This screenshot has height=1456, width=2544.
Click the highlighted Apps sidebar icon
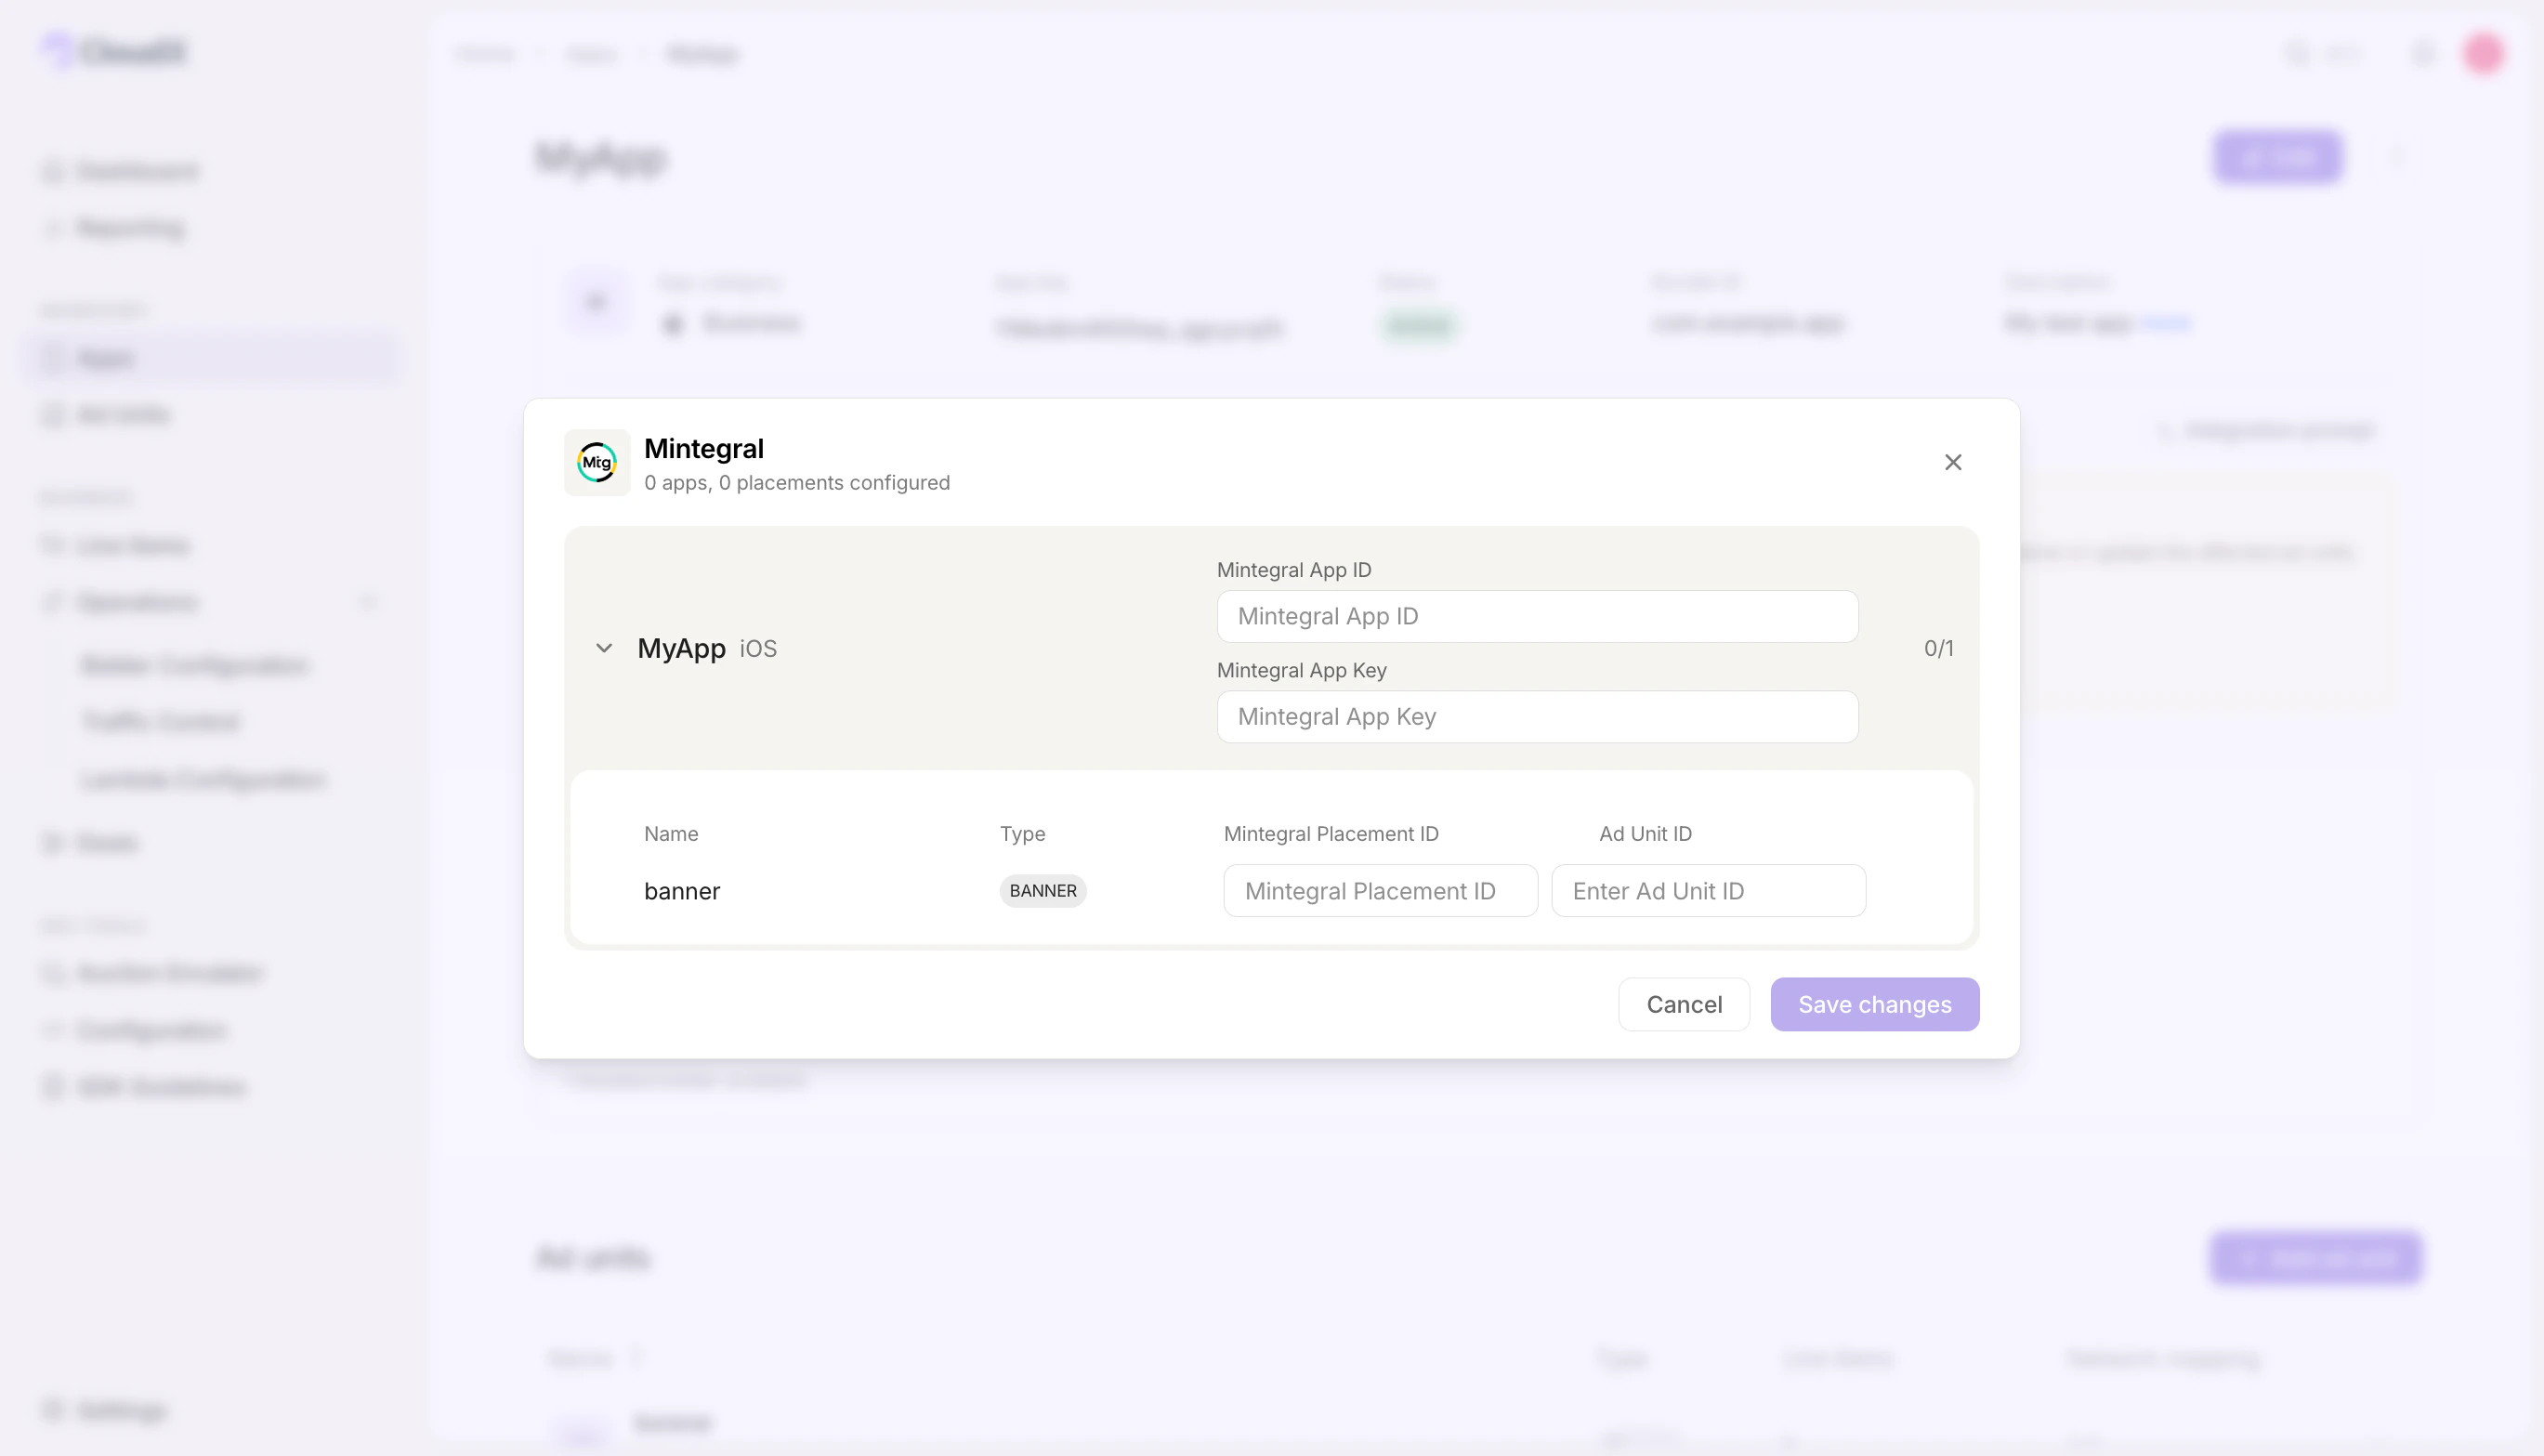(x=54, y=358)
